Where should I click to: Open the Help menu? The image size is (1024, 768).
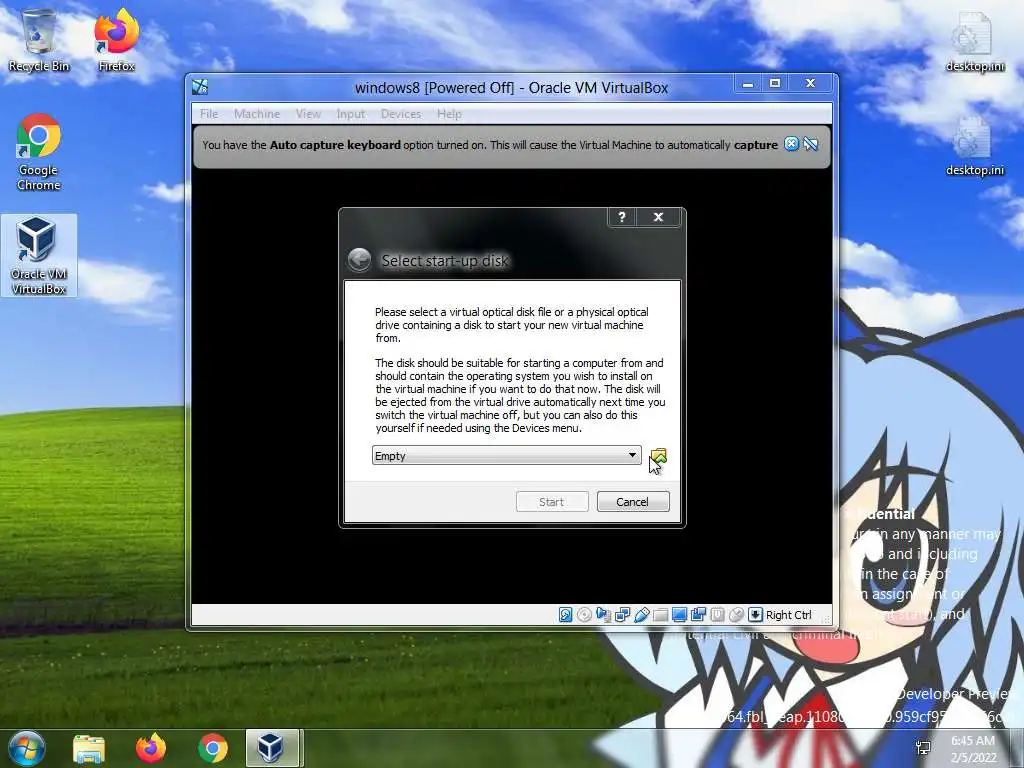point(449,114)
